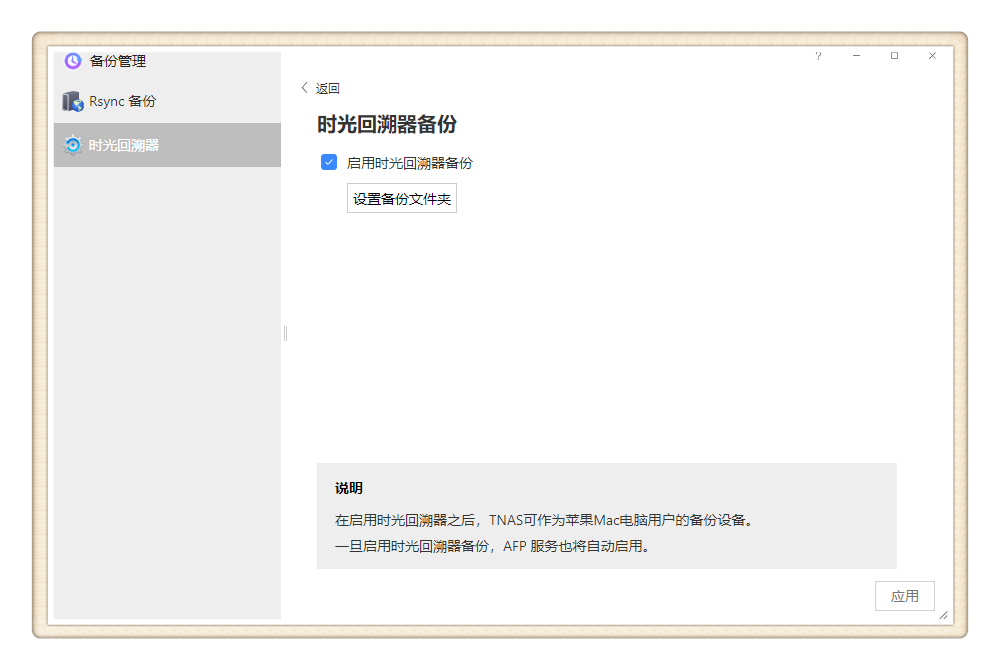
Task: Open help via question mark icon
Action: tap(818, 56)
